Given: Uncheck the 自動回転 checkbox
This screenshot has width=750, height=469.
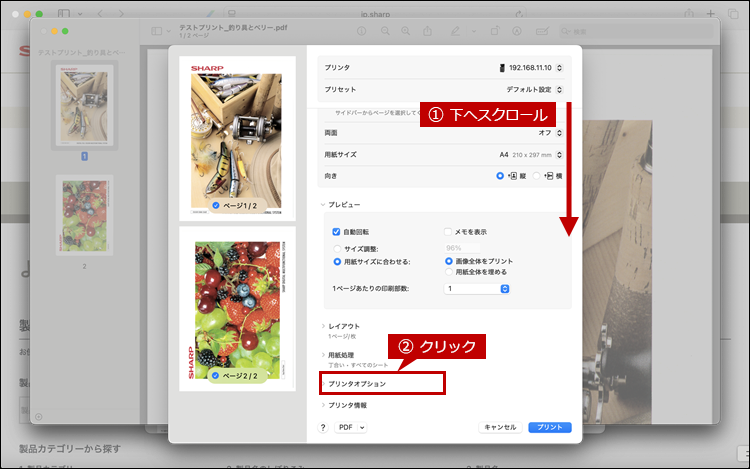Looking at the screenshot, I should (337, 231).
